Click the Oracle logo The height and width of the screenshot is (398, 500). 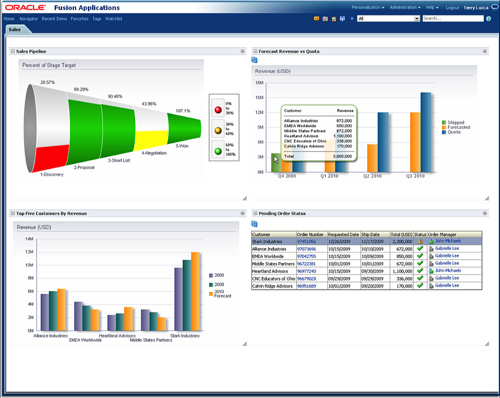point(25,7)
